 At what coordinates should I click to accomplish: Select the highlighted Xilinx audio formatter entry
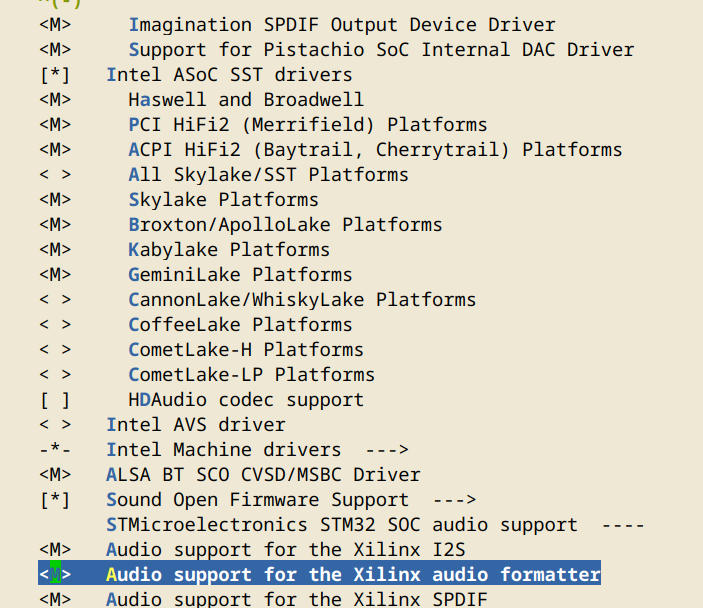pyautogui.click(x=353, y=575)
